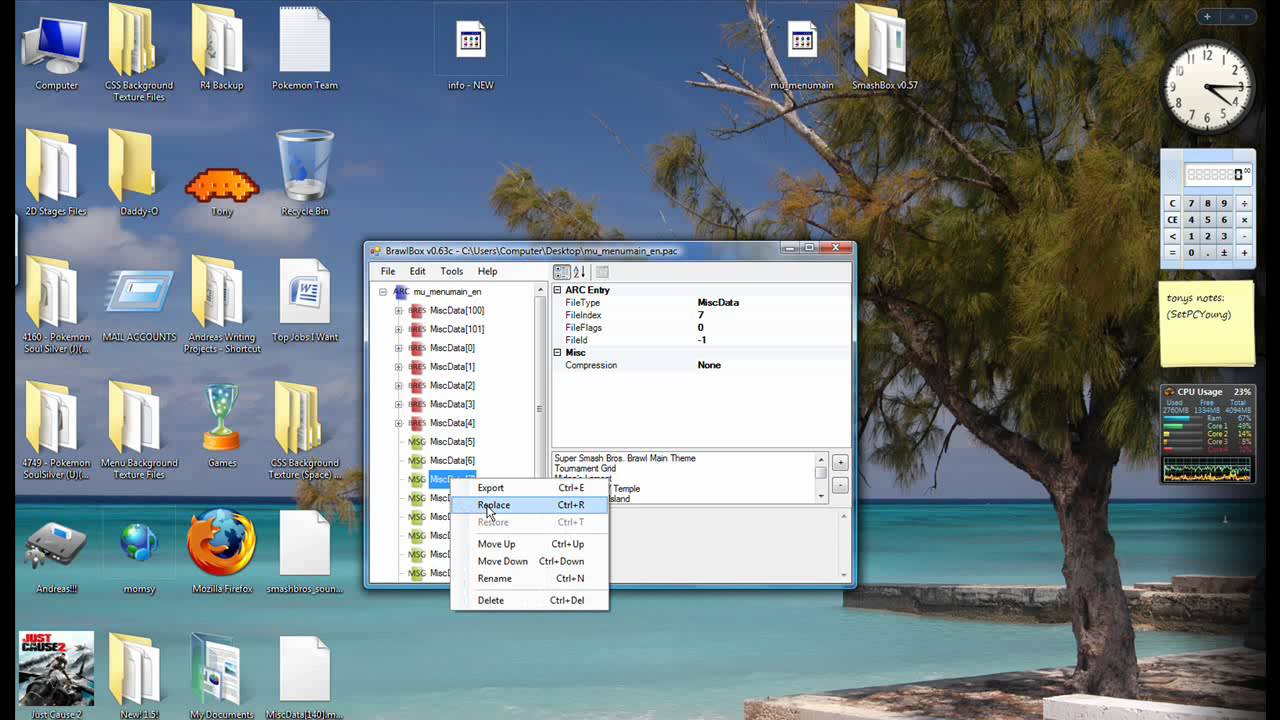Expand the MiscData[1] tree node
The height and width of the screenshot is (720, 1280).
point(398,367)
